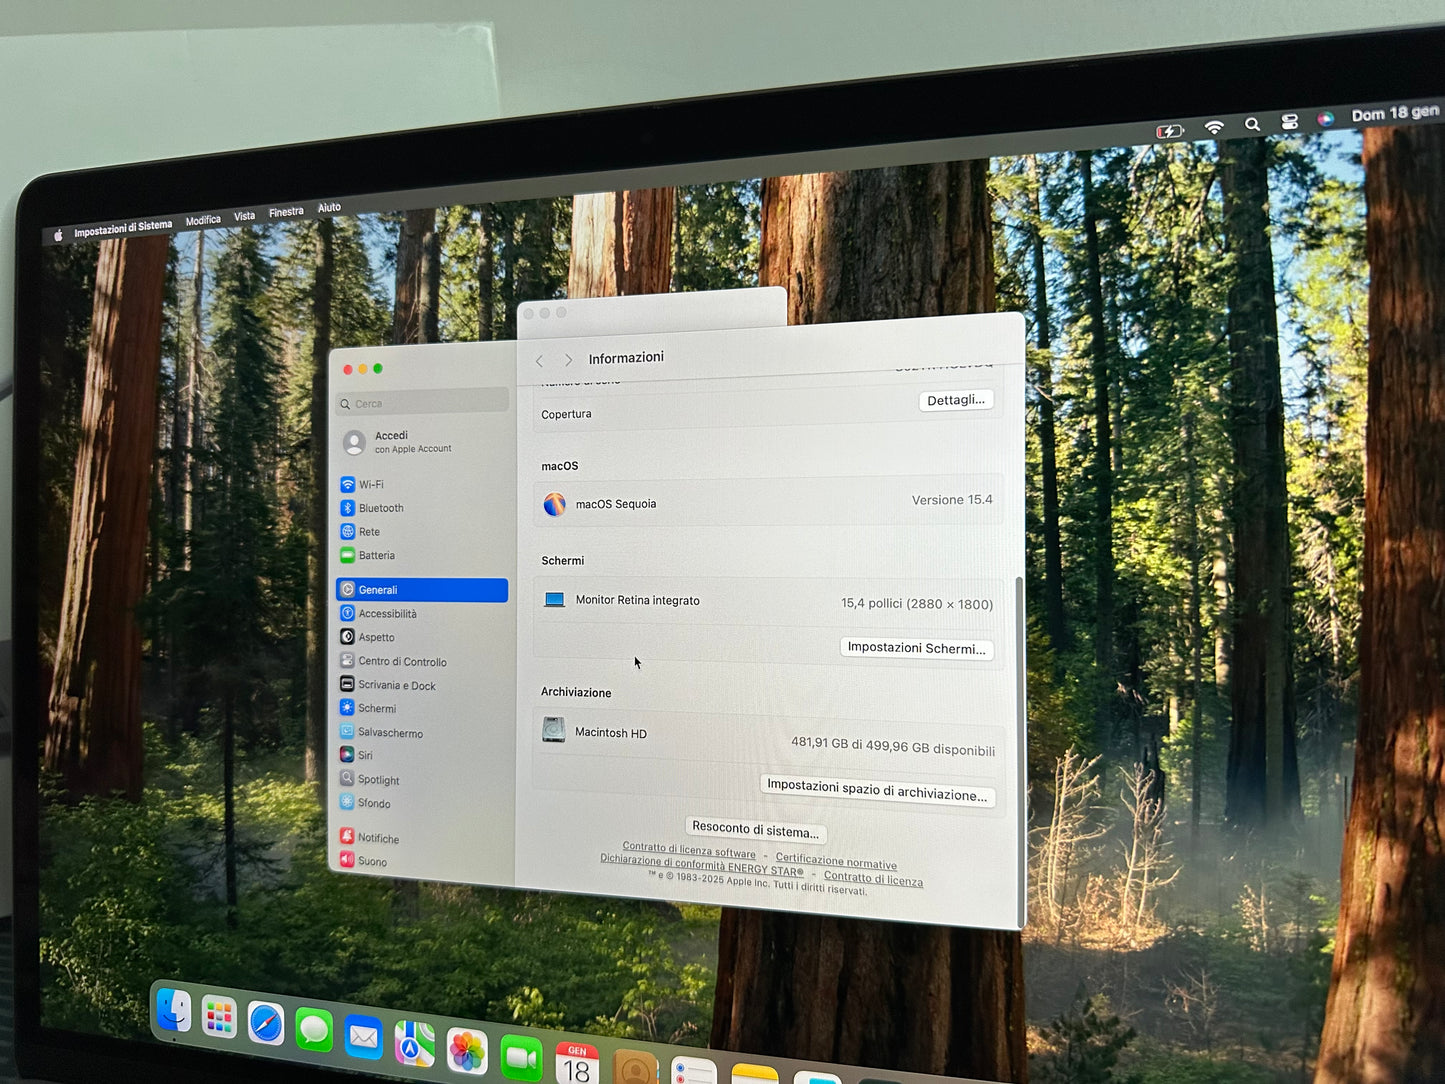Screen dimensions: 1445x1084
Task: Select Spotlight in the settings sidebar
Action: coord(377,779)
